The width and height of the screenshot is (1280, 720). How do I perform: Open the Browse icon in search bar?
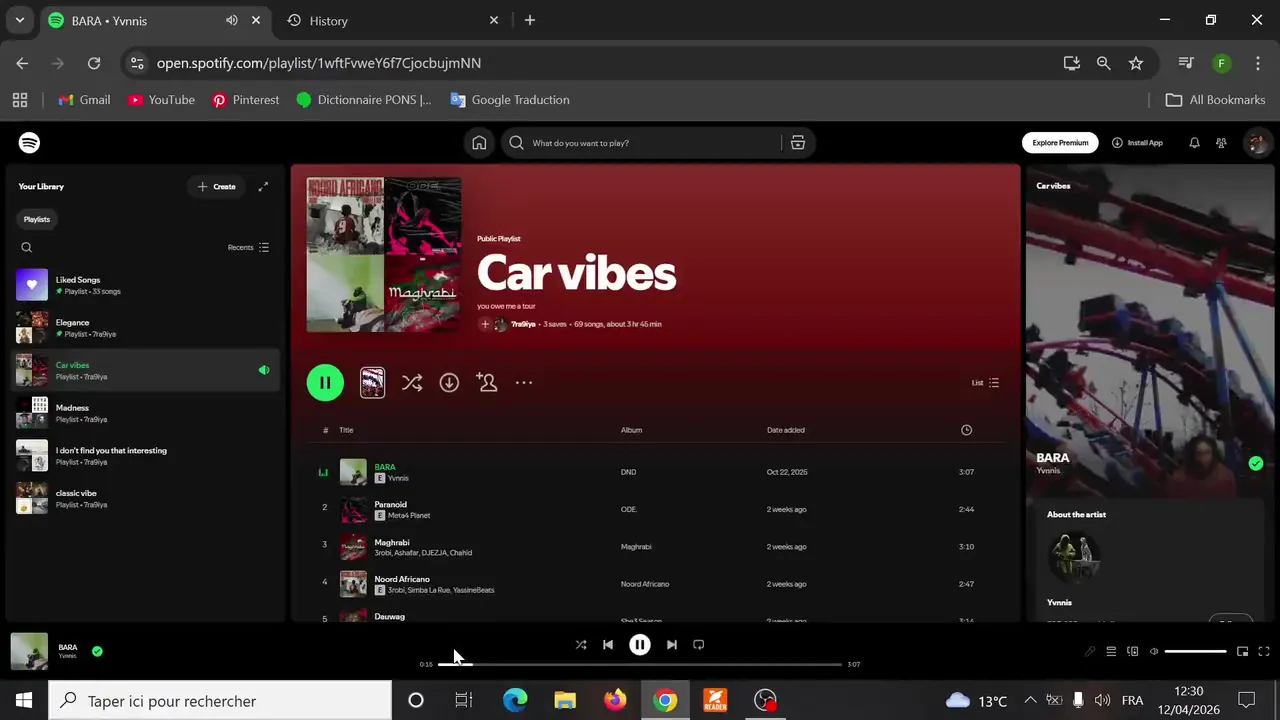[x=798, y=143]
